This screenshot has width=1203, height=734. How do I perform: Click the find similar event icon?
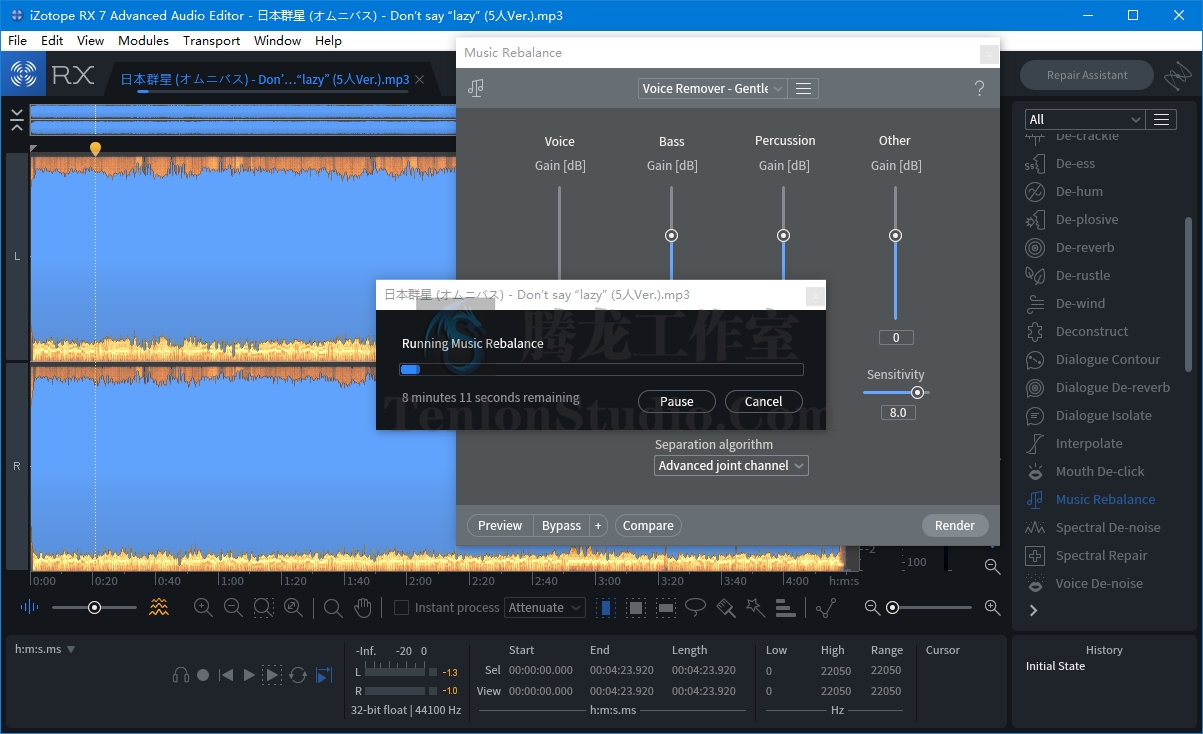[x=825, y=607]
